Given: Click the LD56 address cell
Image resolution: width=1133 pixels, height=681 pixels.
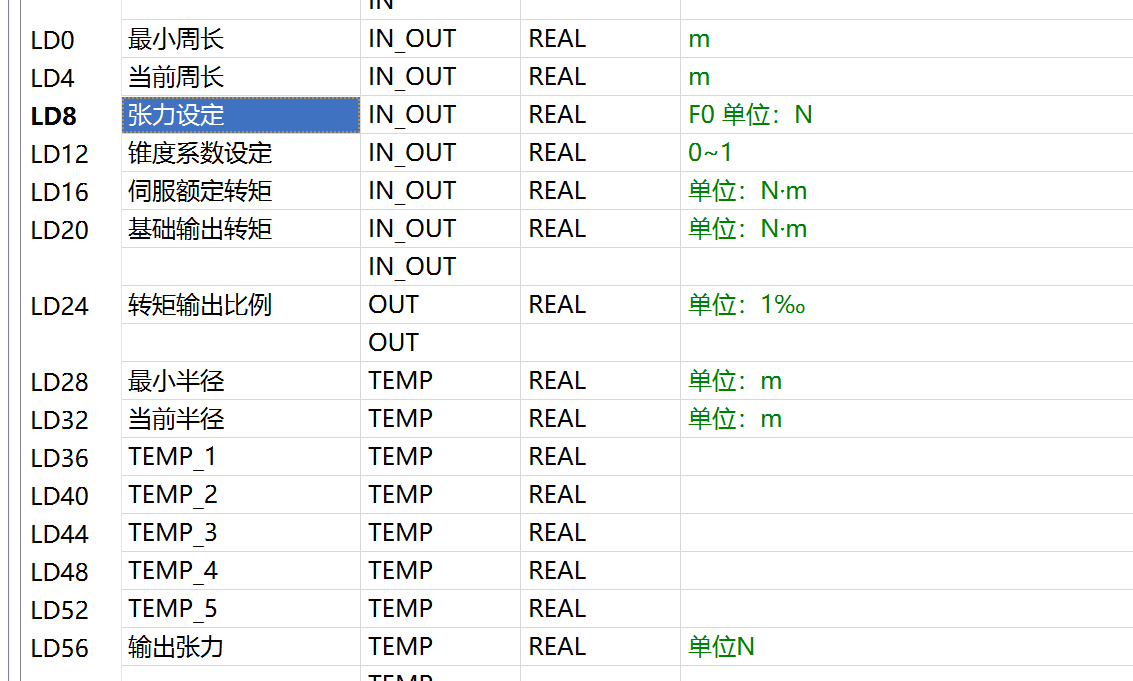Looking at the screenshot, I should pyautogui.click(x=59, y=648).
